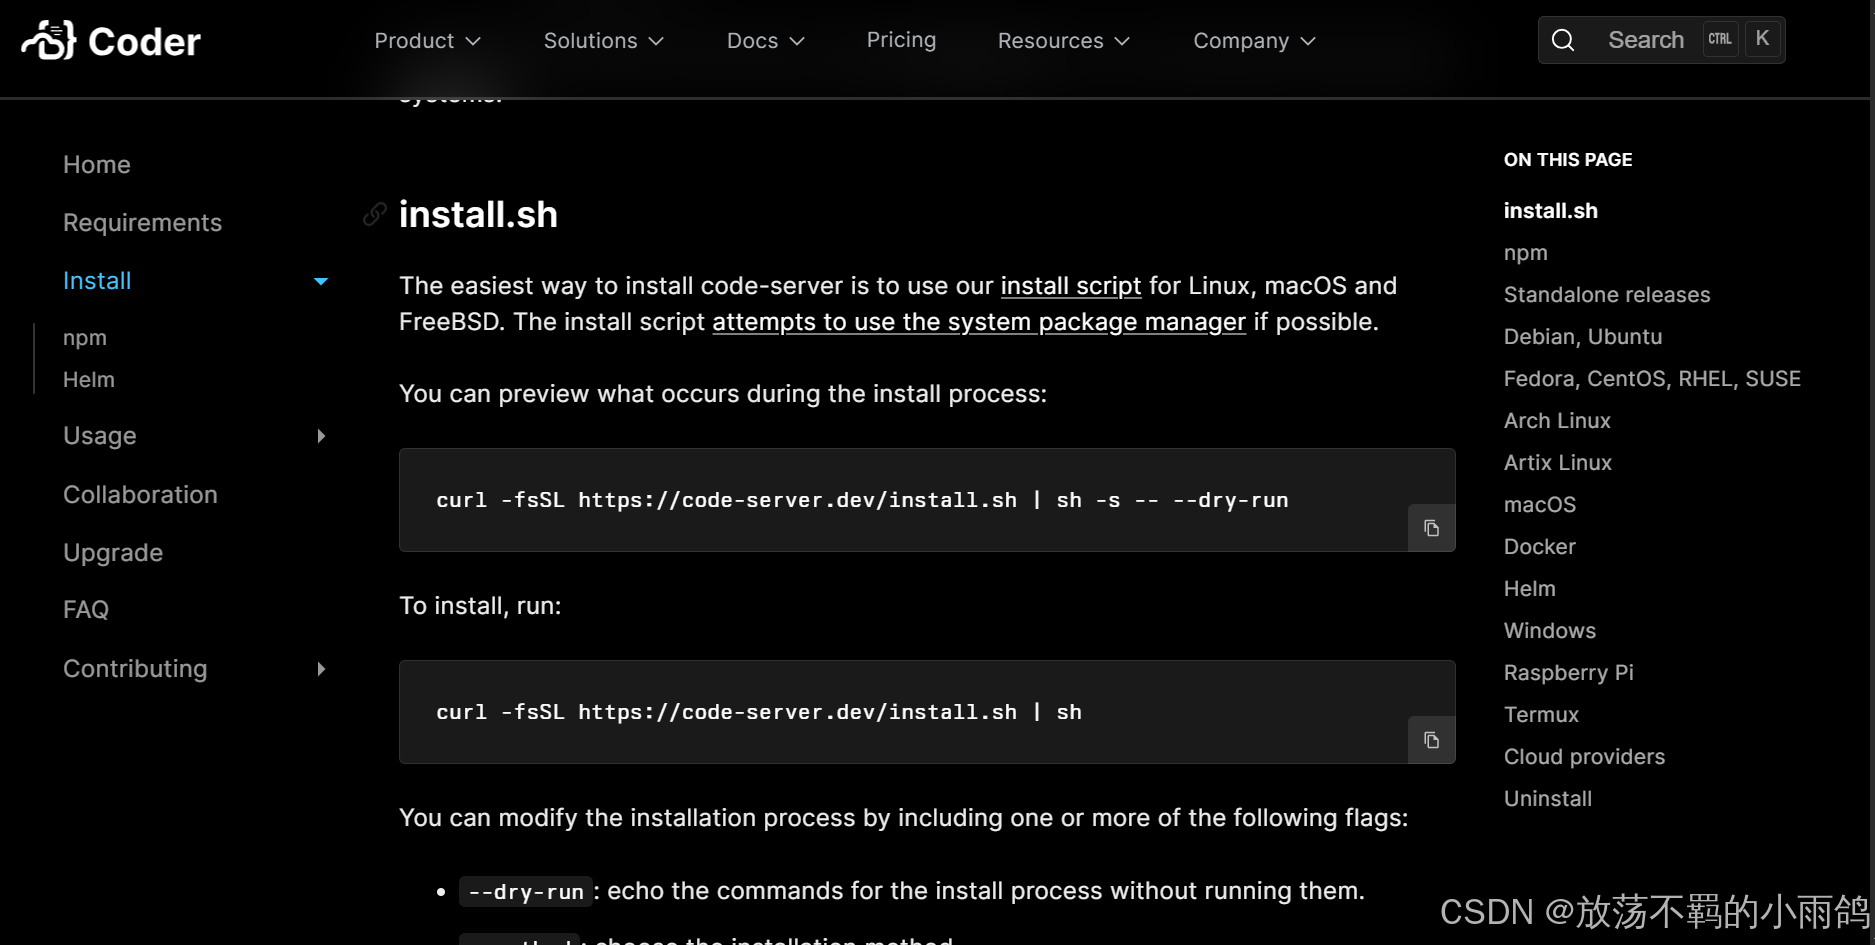Image resolution: width=1875 pixels, height=945 pixels.
Task: Open the Helm sidebar sub-item
Action: pyautogui.click(x=89, y=380)
